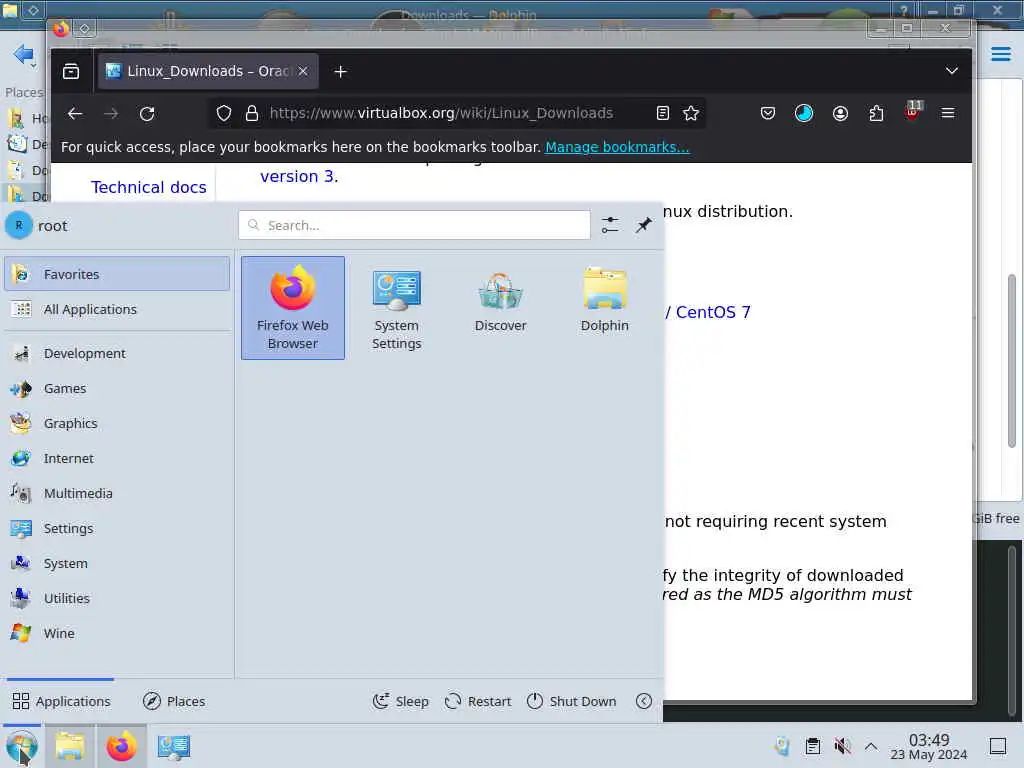This screenshot has width=1024, height=768.
Task: Save page to Pocket
Action: (x=768, y=113)
